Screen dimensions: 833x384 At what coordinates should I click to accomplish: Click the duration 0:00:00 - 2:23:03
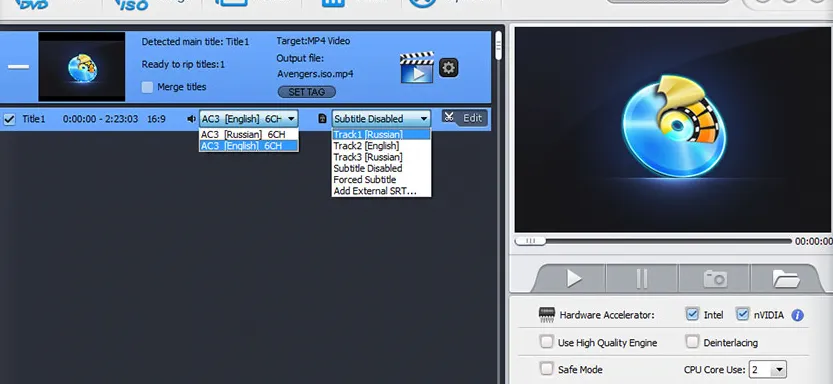[100, 119]
